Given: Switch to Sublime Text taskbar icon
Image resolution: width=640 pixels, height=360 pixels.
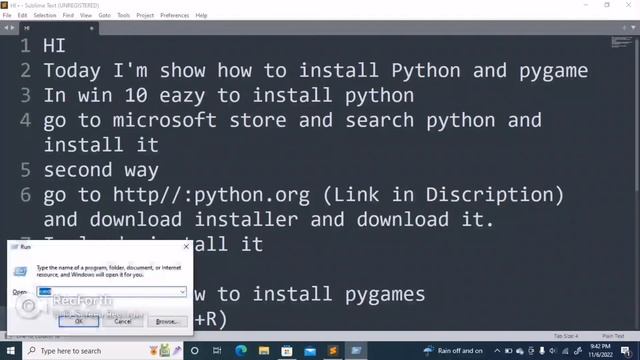Looking at the screenshot, I should click(333, 351).
